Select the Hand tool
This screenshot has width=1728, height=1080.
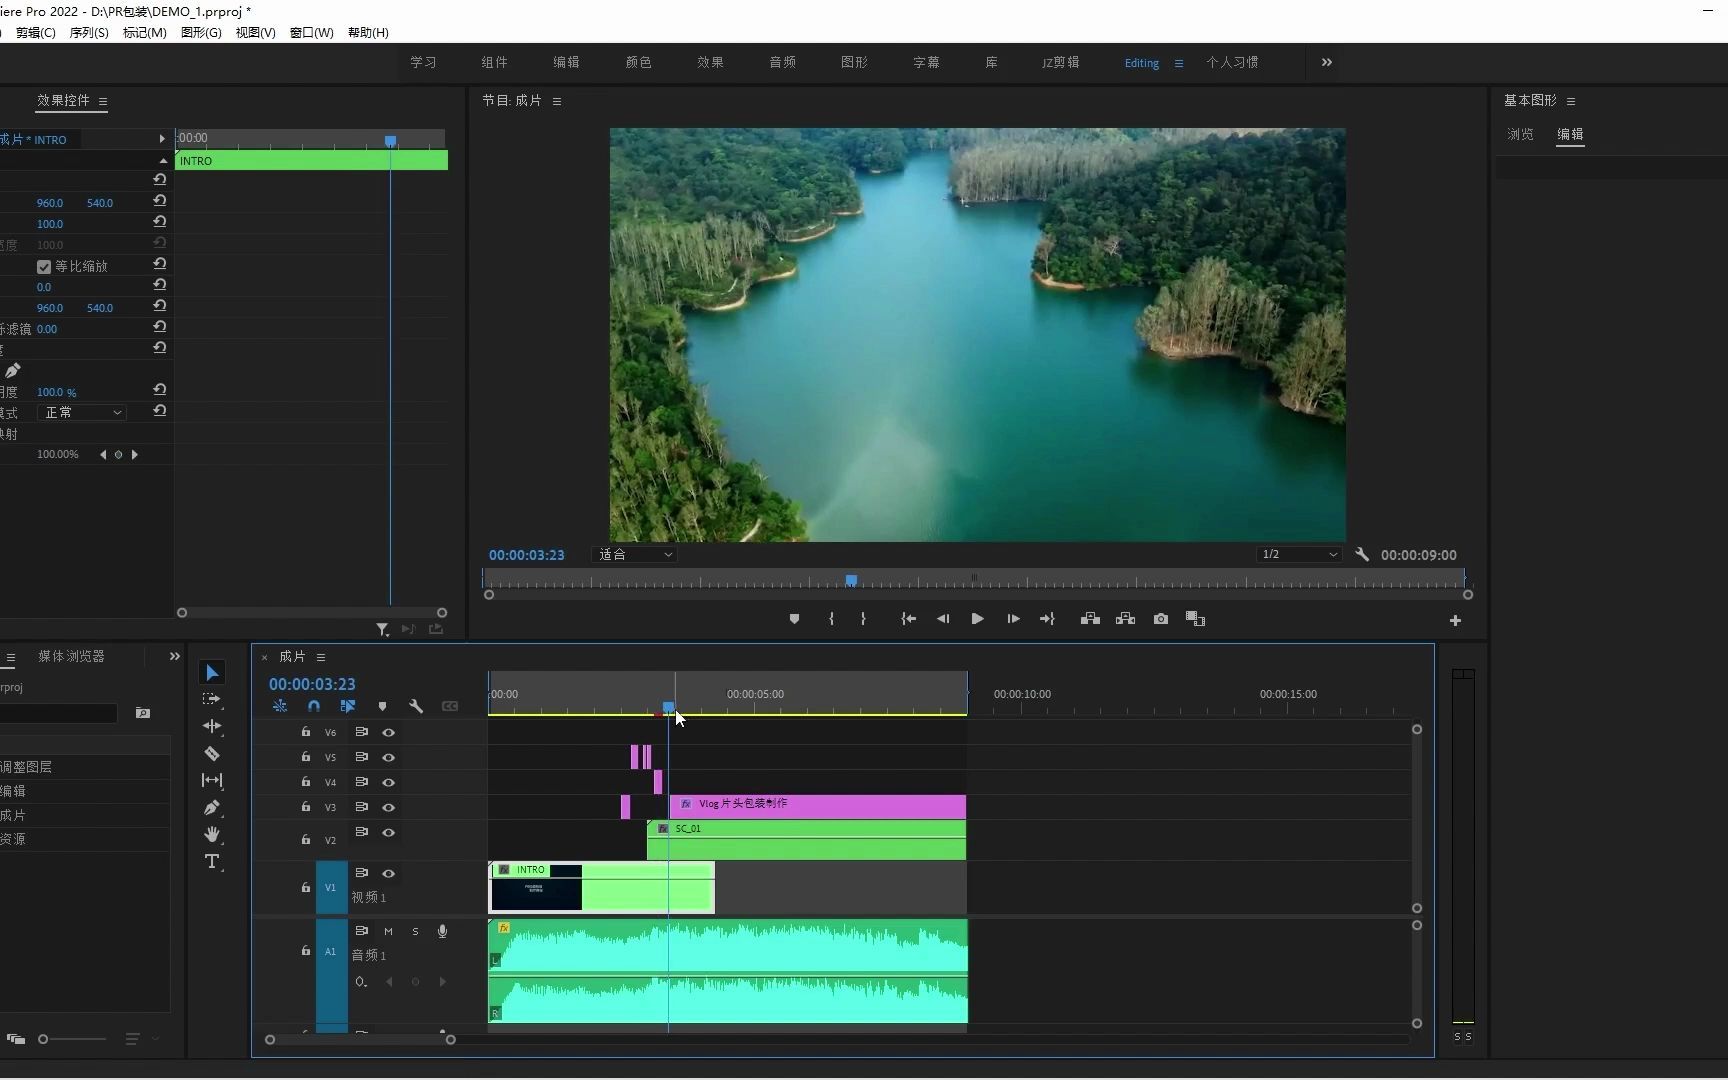[212, 834]
